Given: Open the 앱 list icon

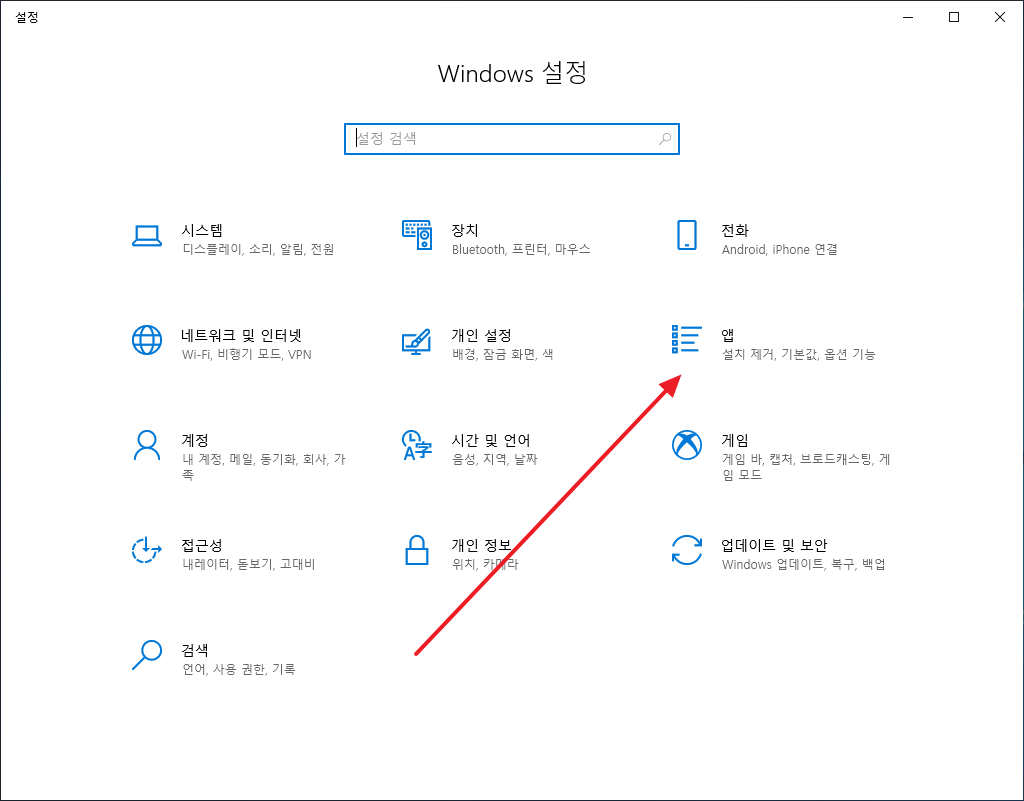Looking at the screenshot, I should 686,339.
